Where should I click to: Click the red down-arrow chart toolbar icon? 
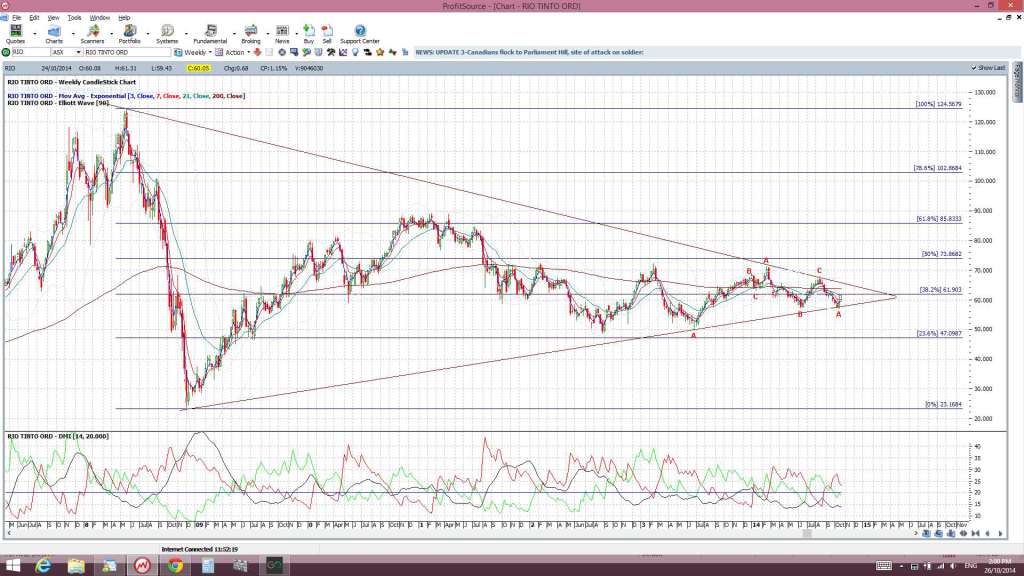pyautogui.click(x=257, y=52)
